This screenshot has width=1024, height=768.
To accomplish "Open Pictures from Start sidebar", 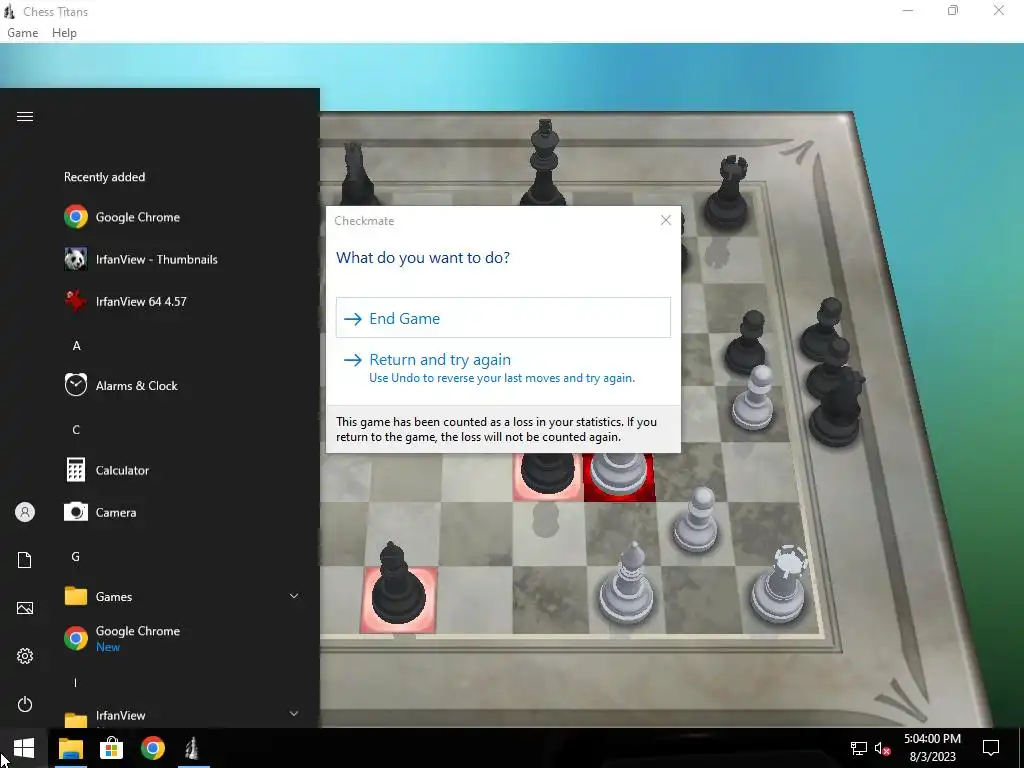I will (x=25, y=608).
